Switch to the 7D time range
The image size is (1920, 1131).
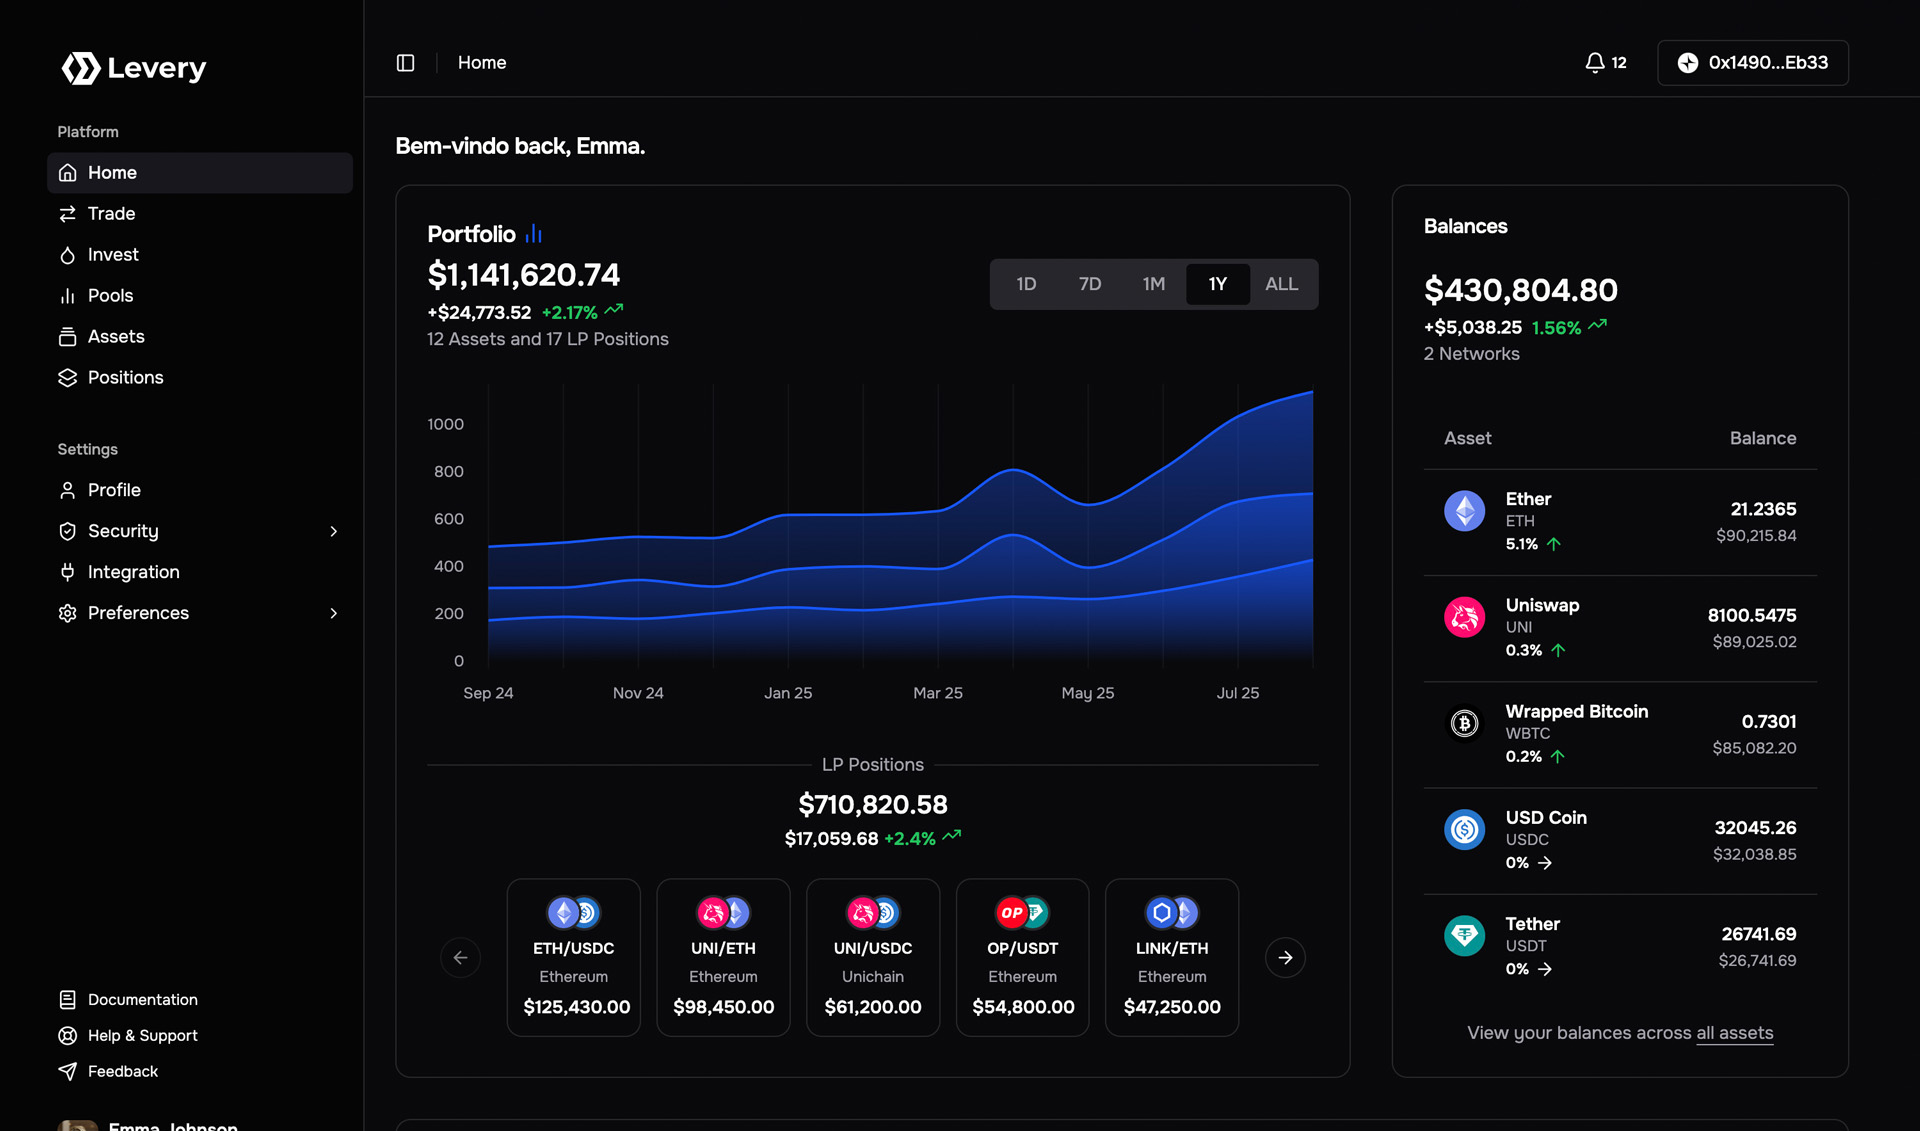(x=1090, y=284)
